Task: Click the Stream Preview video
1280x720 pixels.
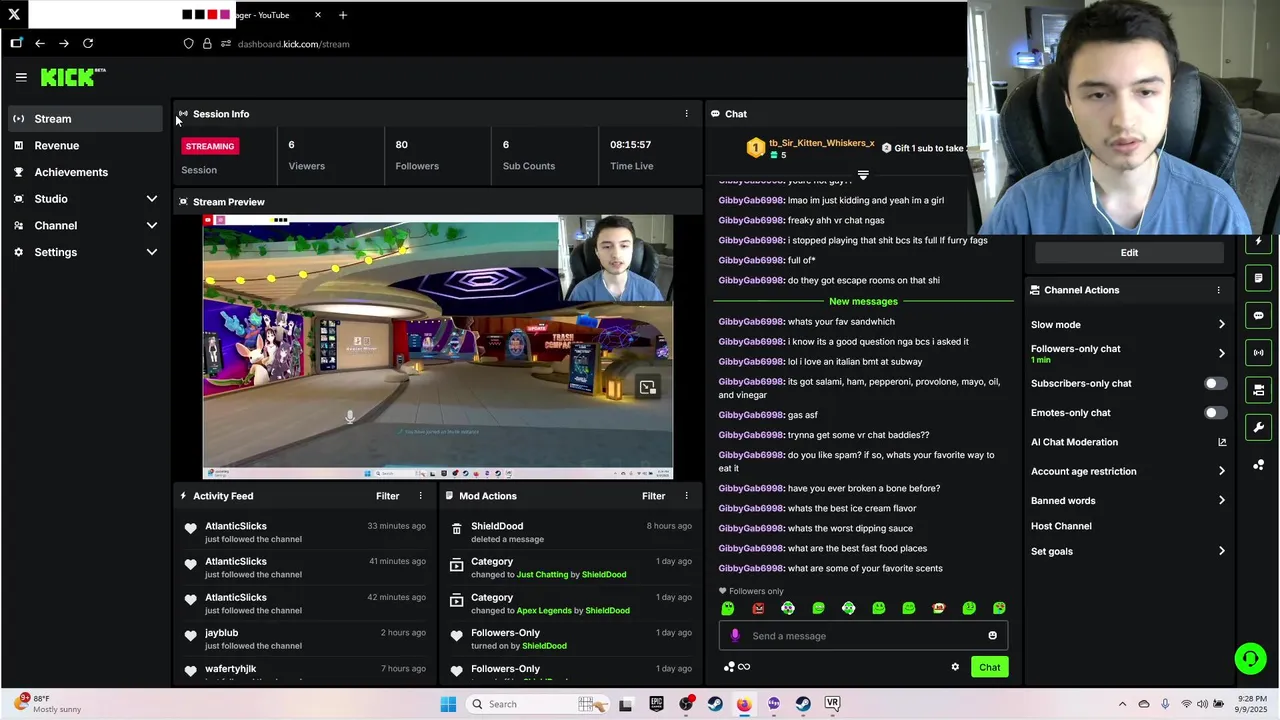Action: click(x=438, y=347)
